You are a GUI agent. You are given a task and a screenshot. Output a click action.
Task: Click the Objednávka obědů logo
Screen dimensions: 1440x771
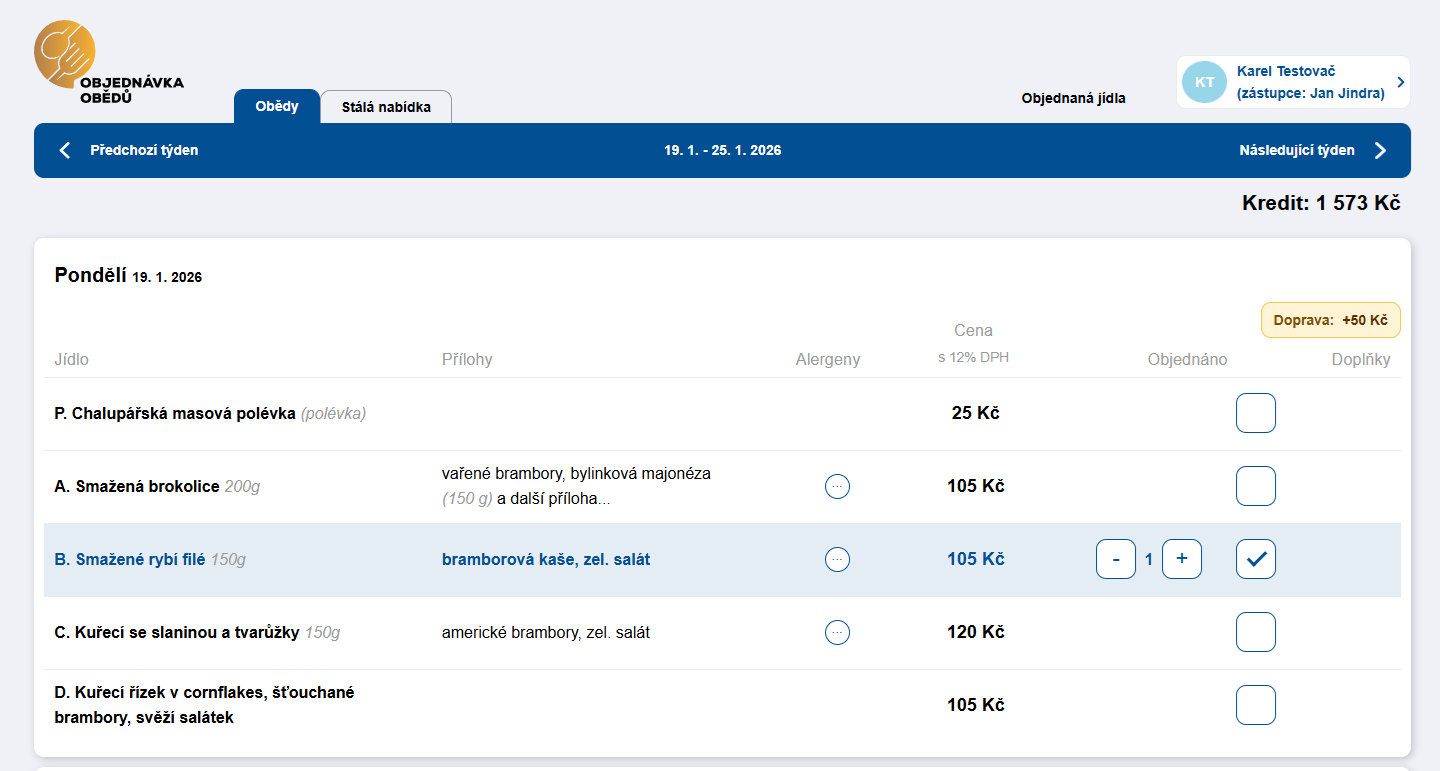(108, 64)
